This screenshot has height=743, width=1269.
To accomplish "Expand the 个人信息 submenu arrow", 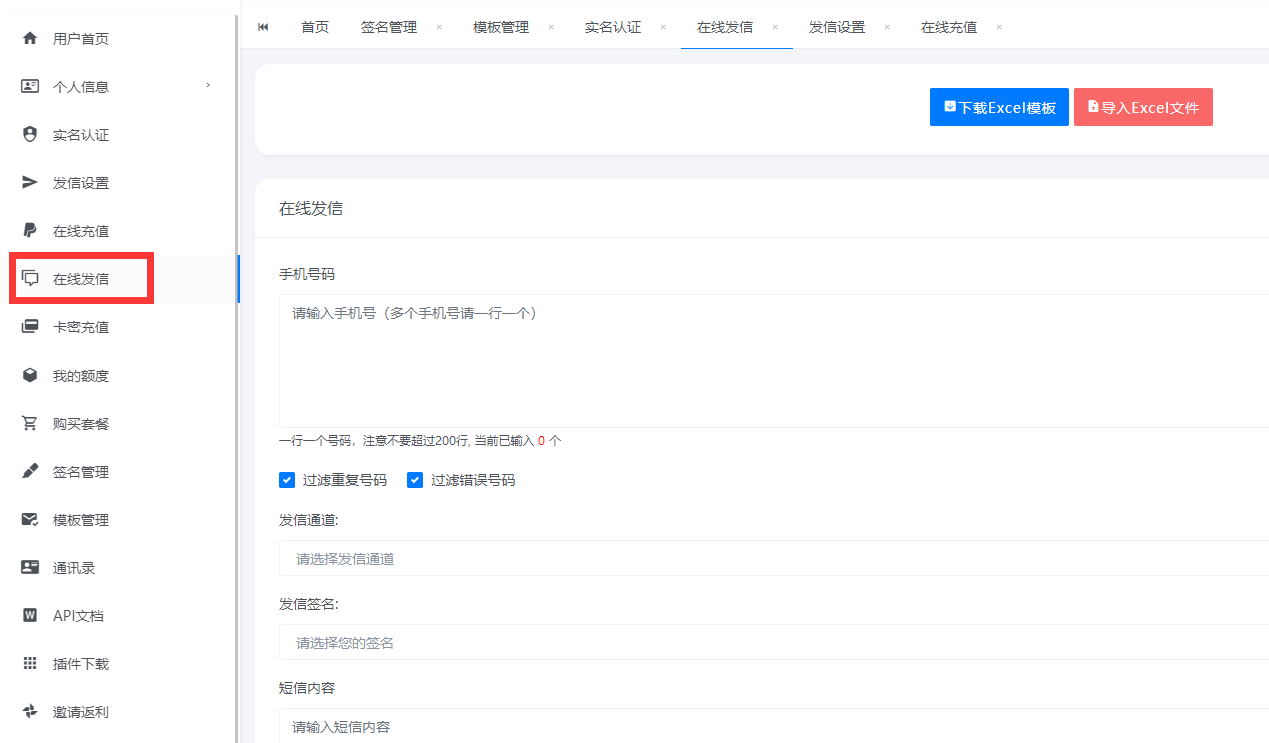I will pyautogui.click(x=208, y=86).
